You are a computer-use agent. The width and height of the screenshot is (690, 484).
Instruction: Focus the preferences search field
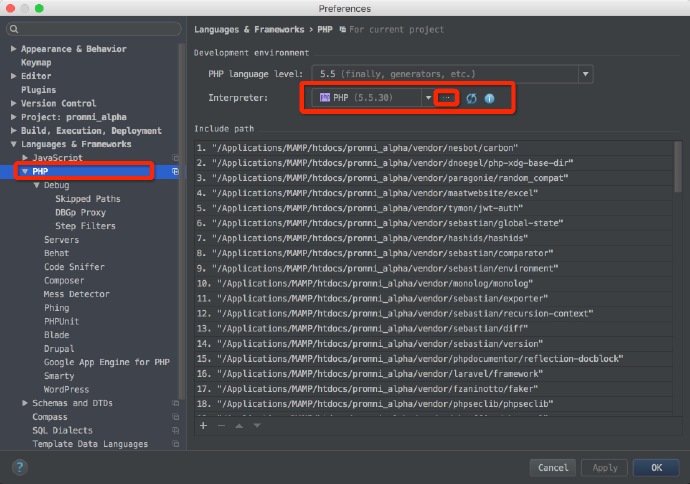coord(94,29)
